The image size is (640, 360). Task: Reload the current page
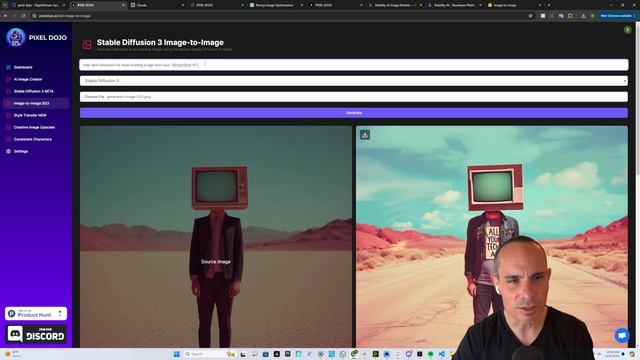pos(23,16)
